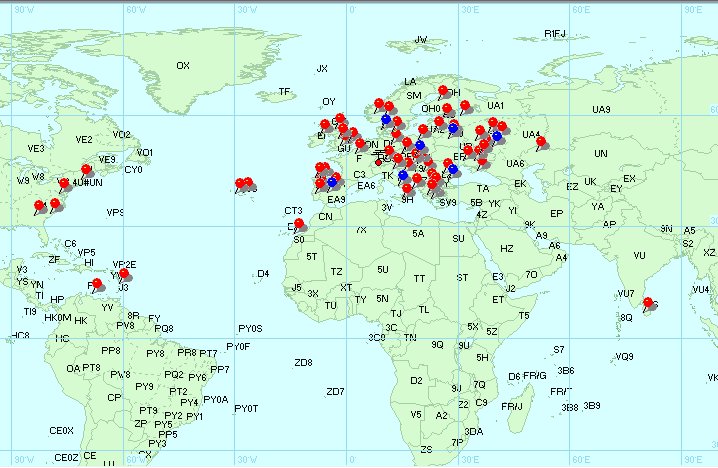This screenshot has width=718, height=468.
Task: Click the blue pin in Spain
Action: tap(332, 182)
